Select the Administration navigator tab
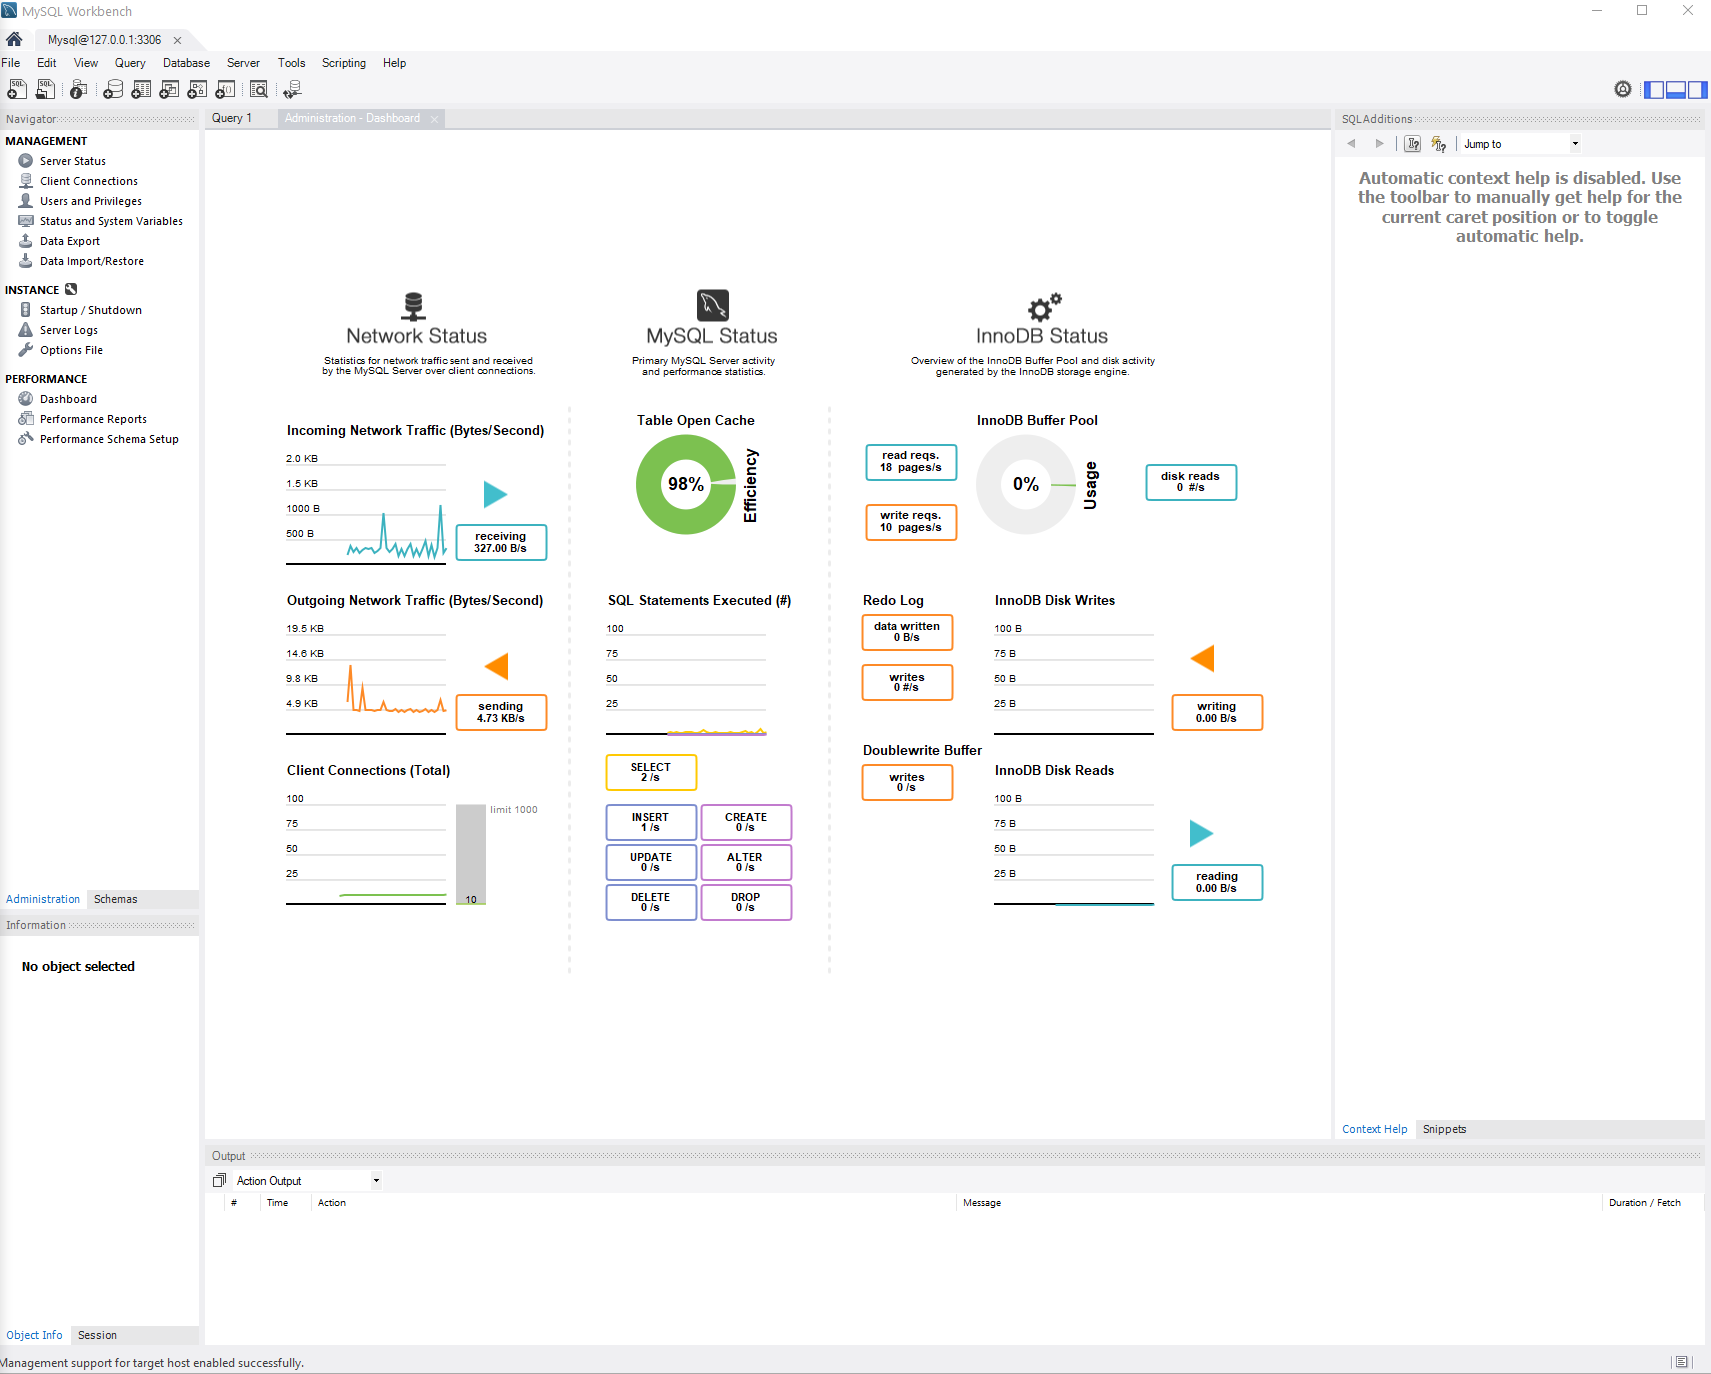This screenshot has height=1374, width=1711. (43, 899)
